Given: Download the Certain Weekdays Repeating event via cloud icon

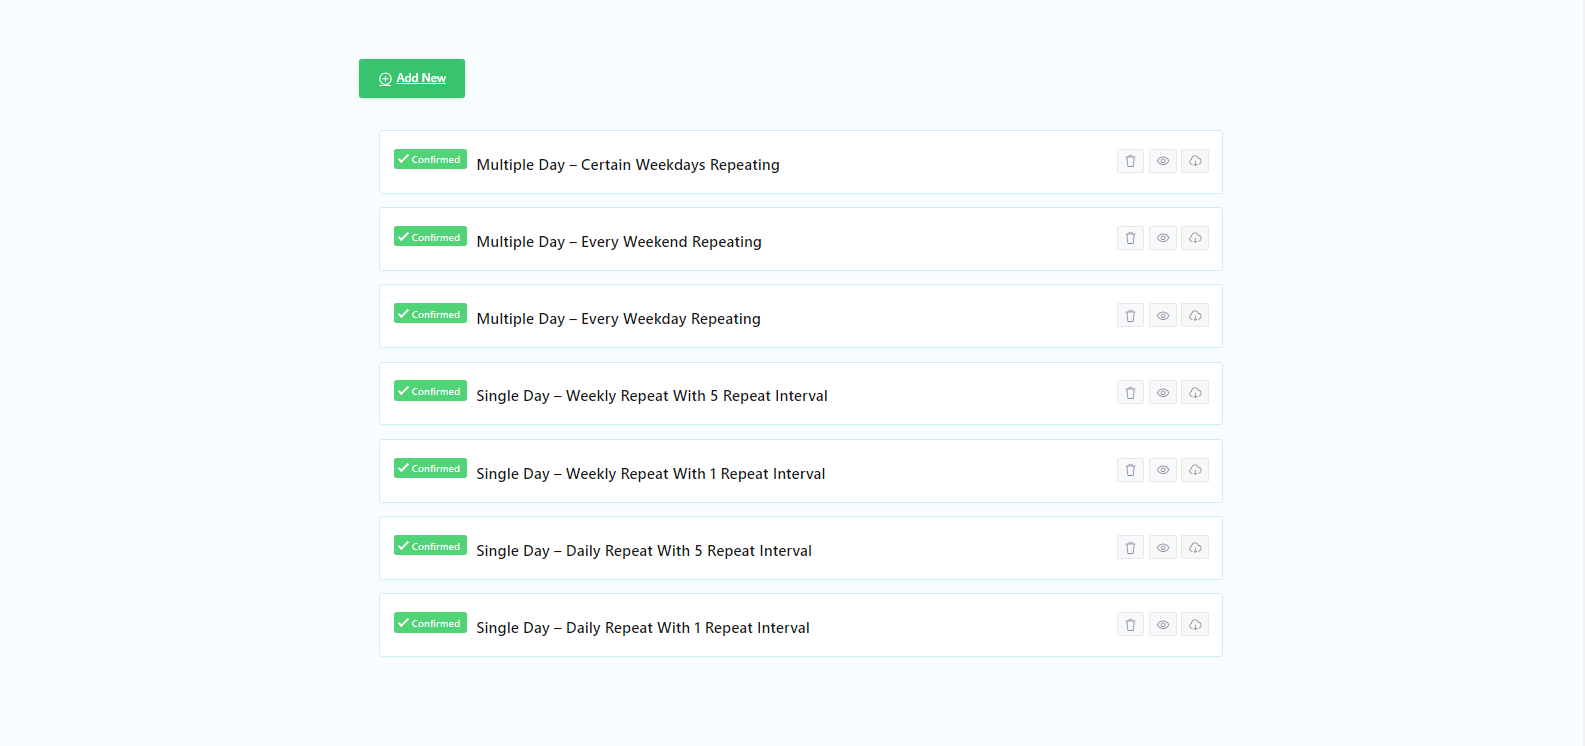Looking at the screenshot, I should point(1195,161).
